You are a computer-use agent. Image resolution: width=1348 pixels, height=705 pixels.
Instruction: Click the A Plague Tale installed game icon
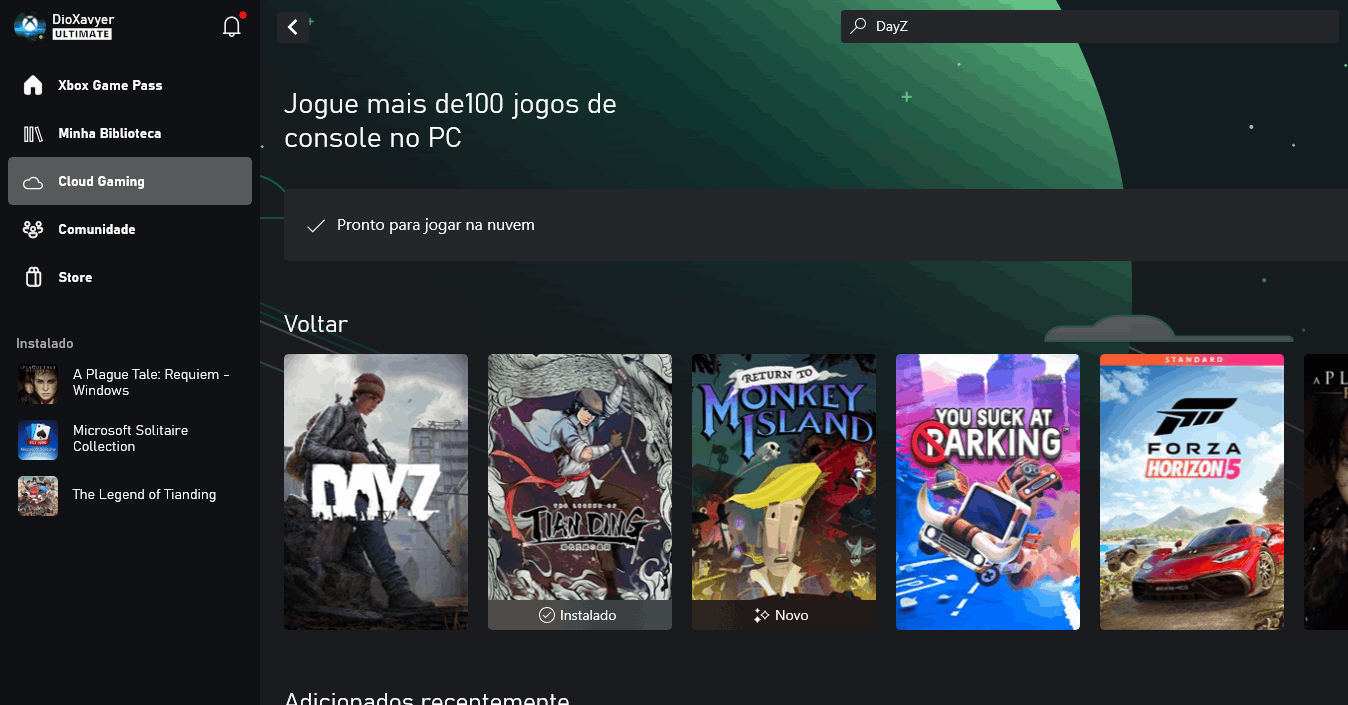(x=38, y=383)
